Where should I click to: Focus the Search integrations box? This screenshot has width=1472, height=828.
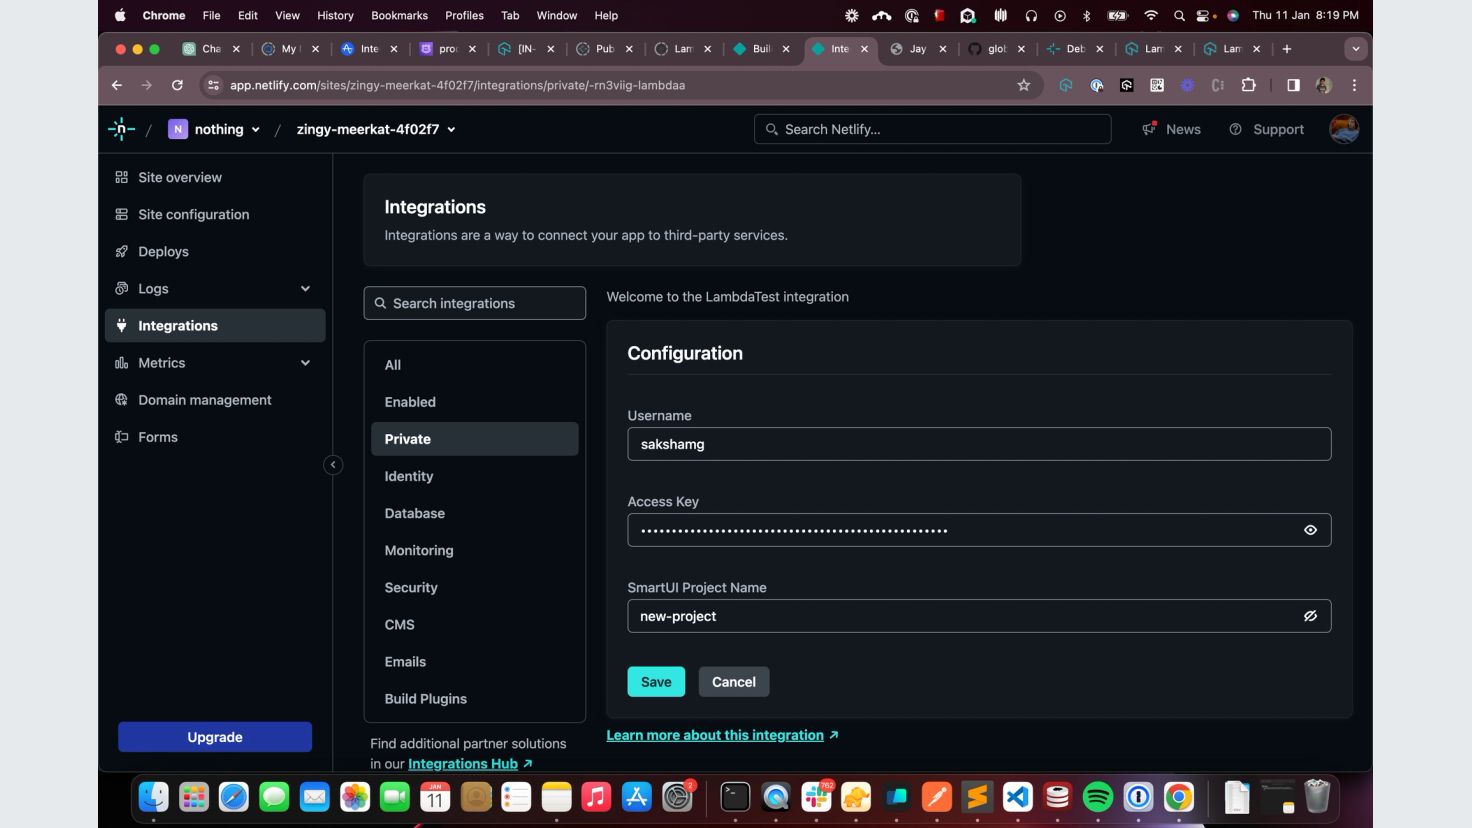point(475,303)
